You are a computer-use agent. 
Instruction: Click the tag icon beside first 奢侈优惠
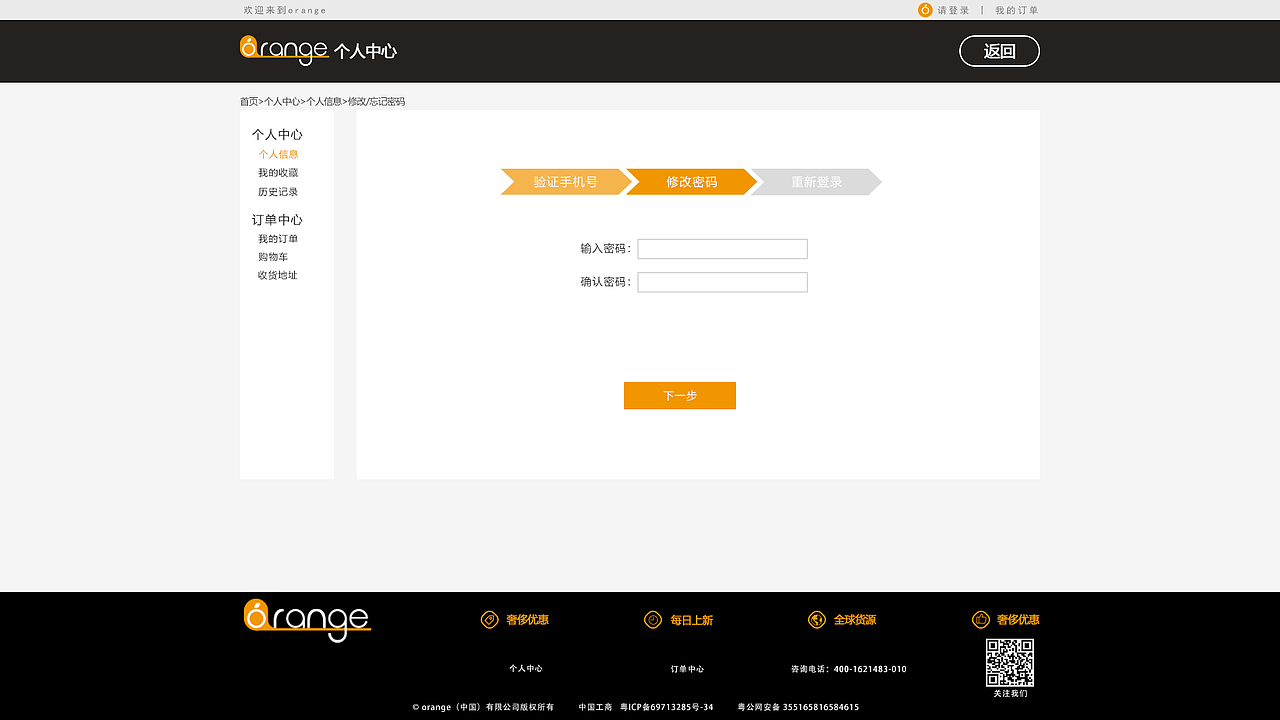tap(489, 620)
